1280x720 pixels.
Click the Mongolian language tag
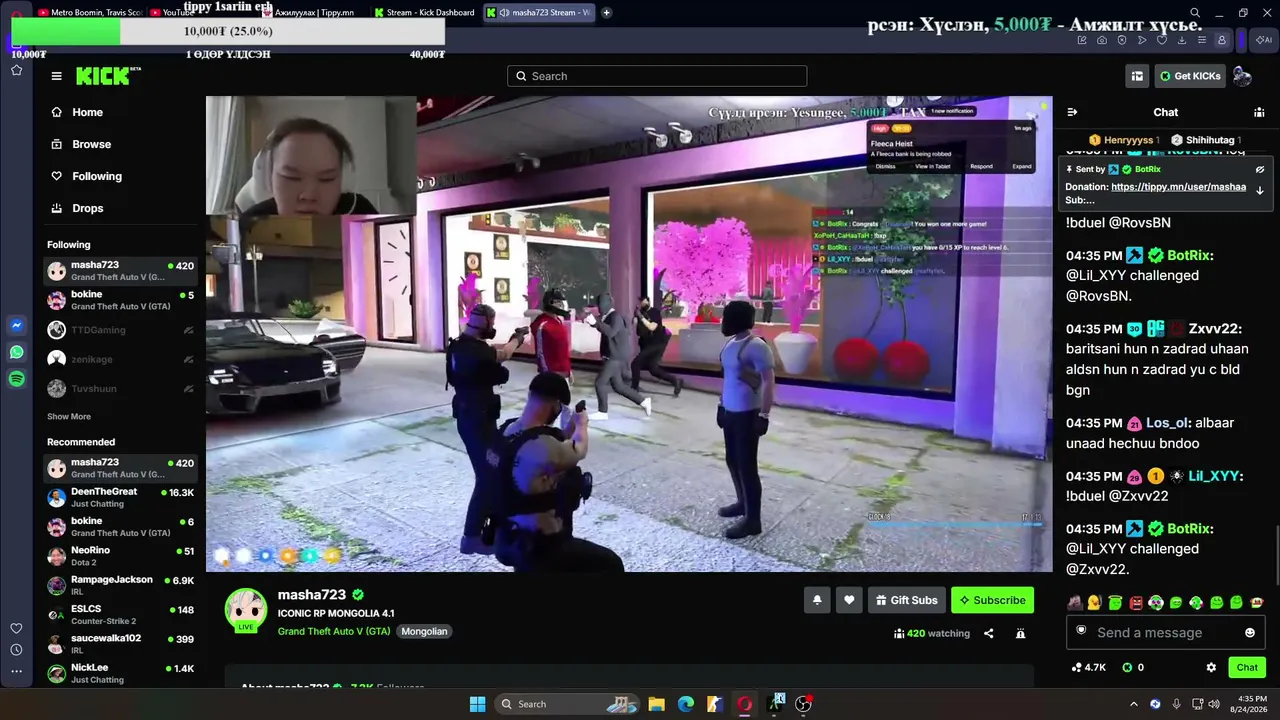point(425,631)
